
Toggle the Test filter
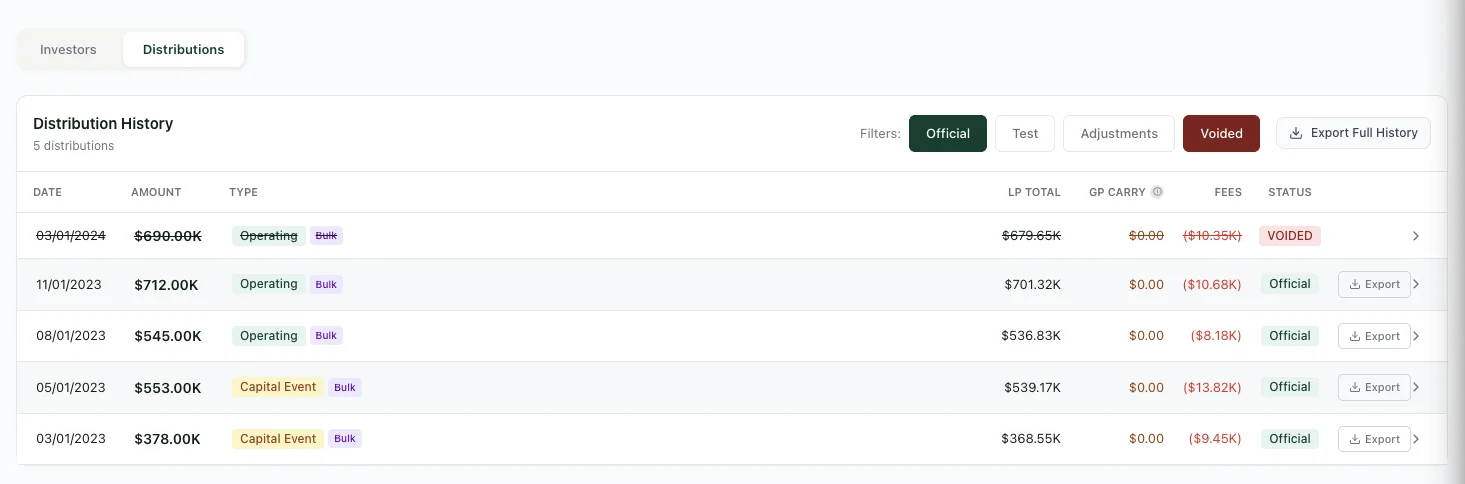click(1024, 133)
